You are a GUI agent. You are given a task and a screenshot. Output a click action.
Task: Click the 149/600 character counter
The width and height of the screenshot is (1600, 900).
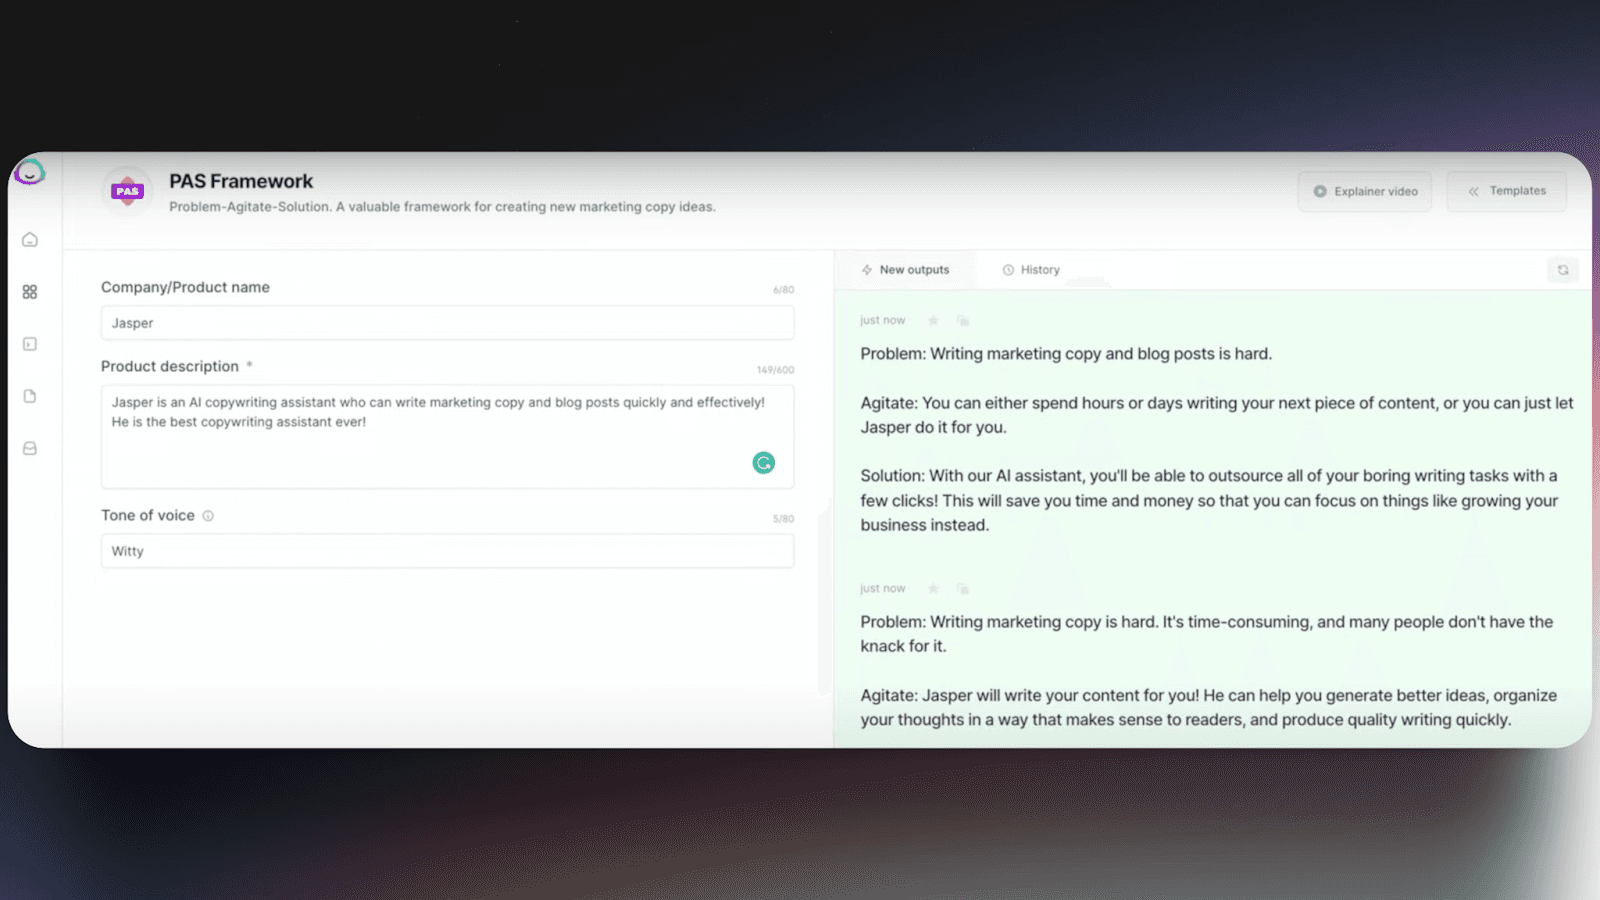(x=775, y=370)
